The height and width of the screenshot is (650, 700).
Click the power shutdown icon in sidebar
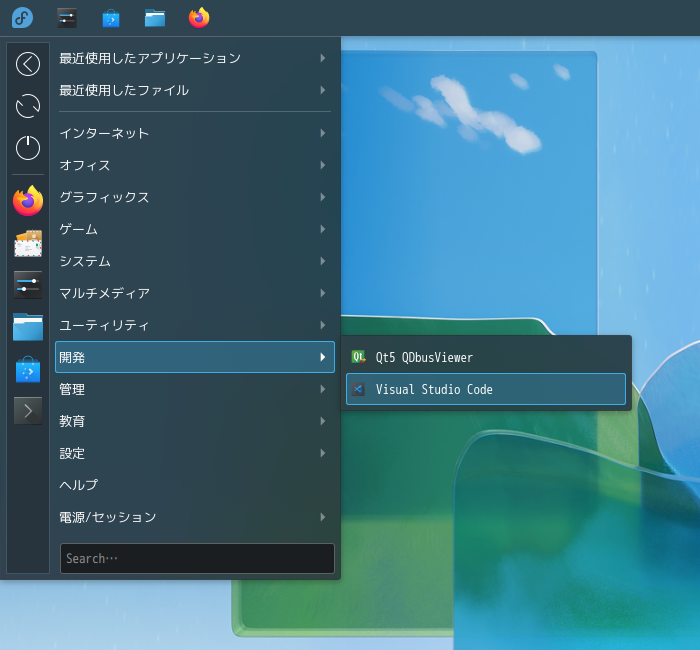(x=28, y=148)
